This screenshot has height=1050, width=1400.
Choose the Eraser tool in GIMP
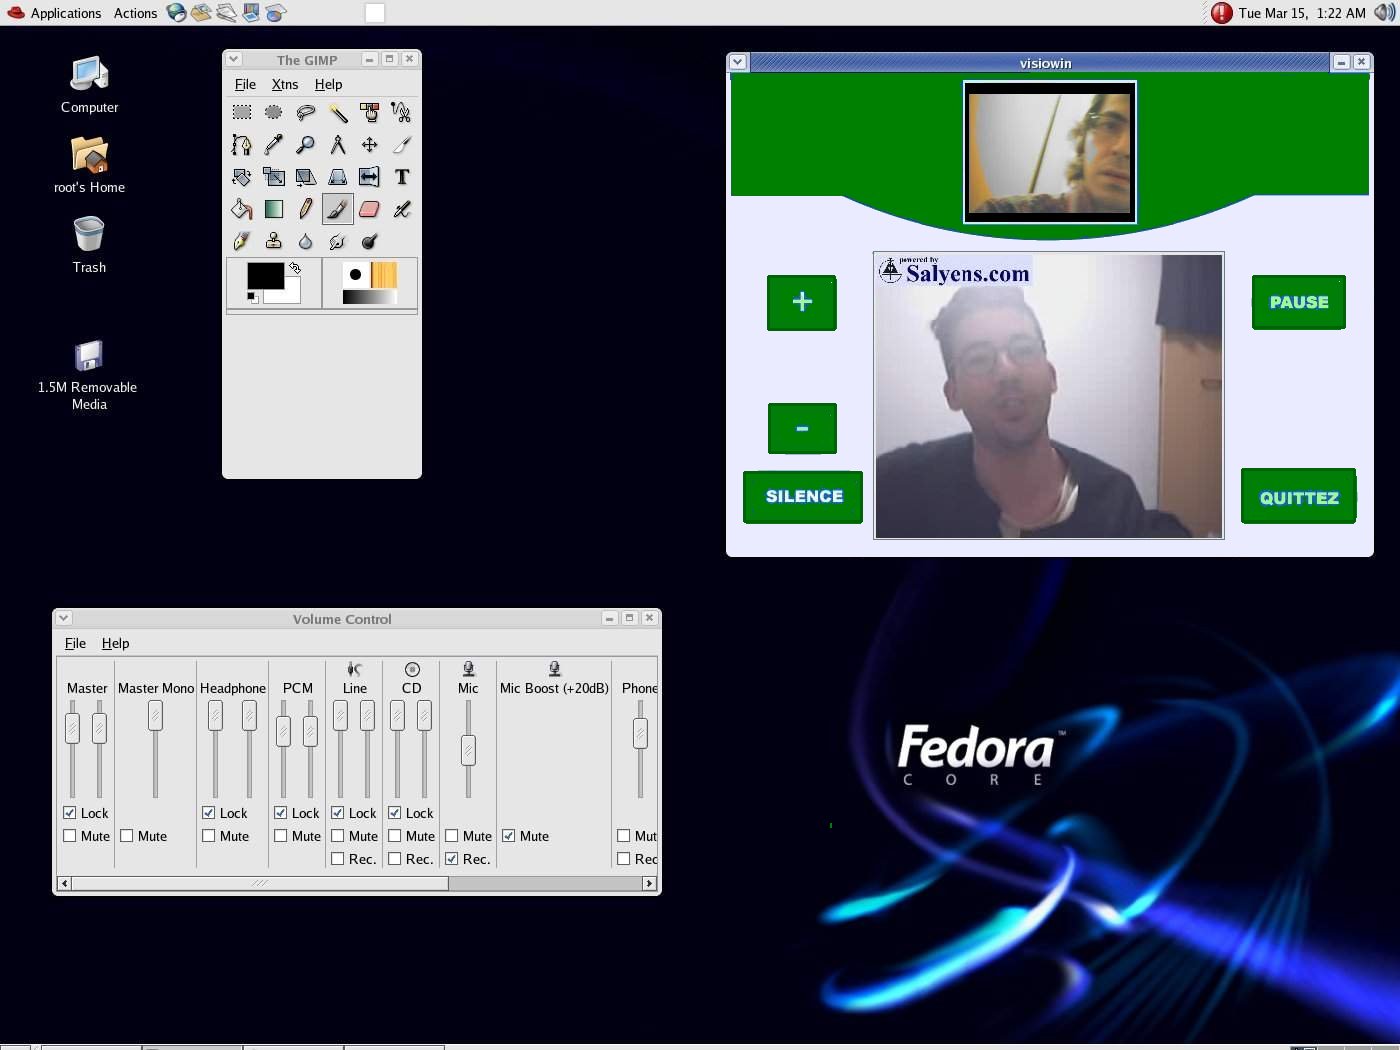coord(370,209)
